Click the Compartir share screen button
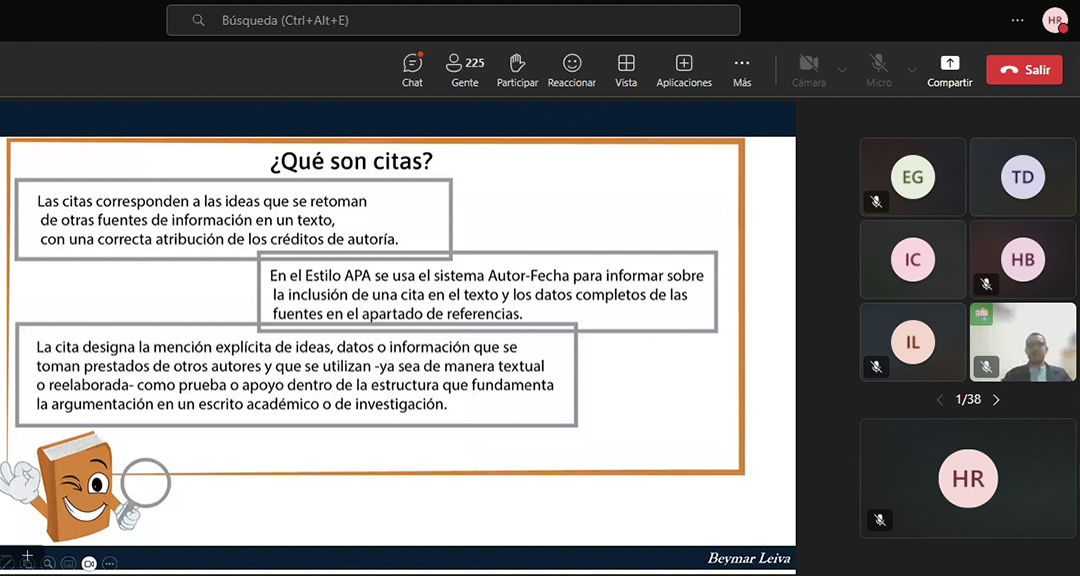This screenshot has width=1080, height=576. [x=950, y=70]
